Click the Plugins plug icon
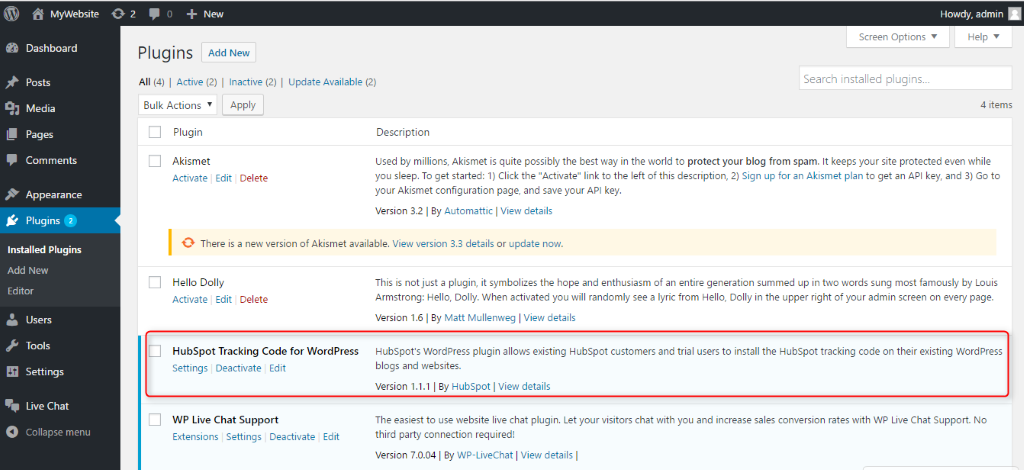Viewport: 1024px width, 470px height. (12, 221)
